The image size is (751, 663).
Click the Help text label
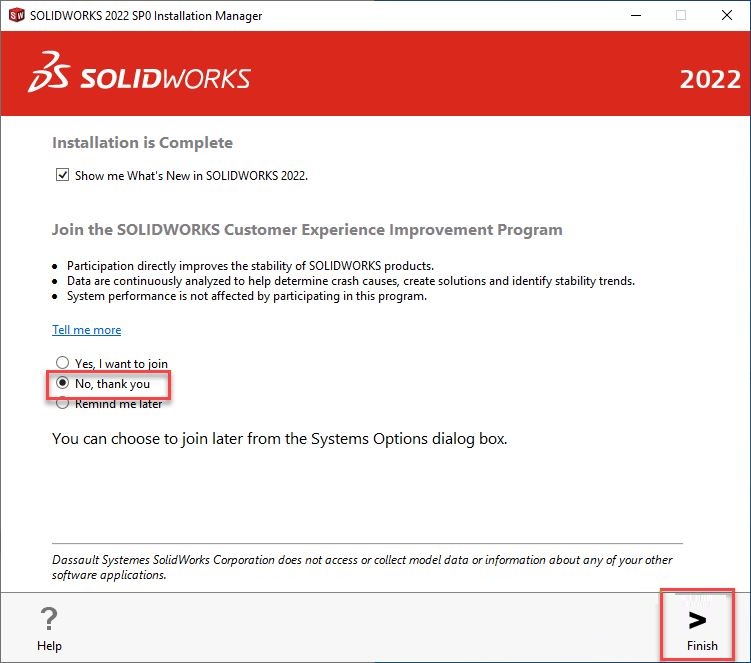[49, 646]
